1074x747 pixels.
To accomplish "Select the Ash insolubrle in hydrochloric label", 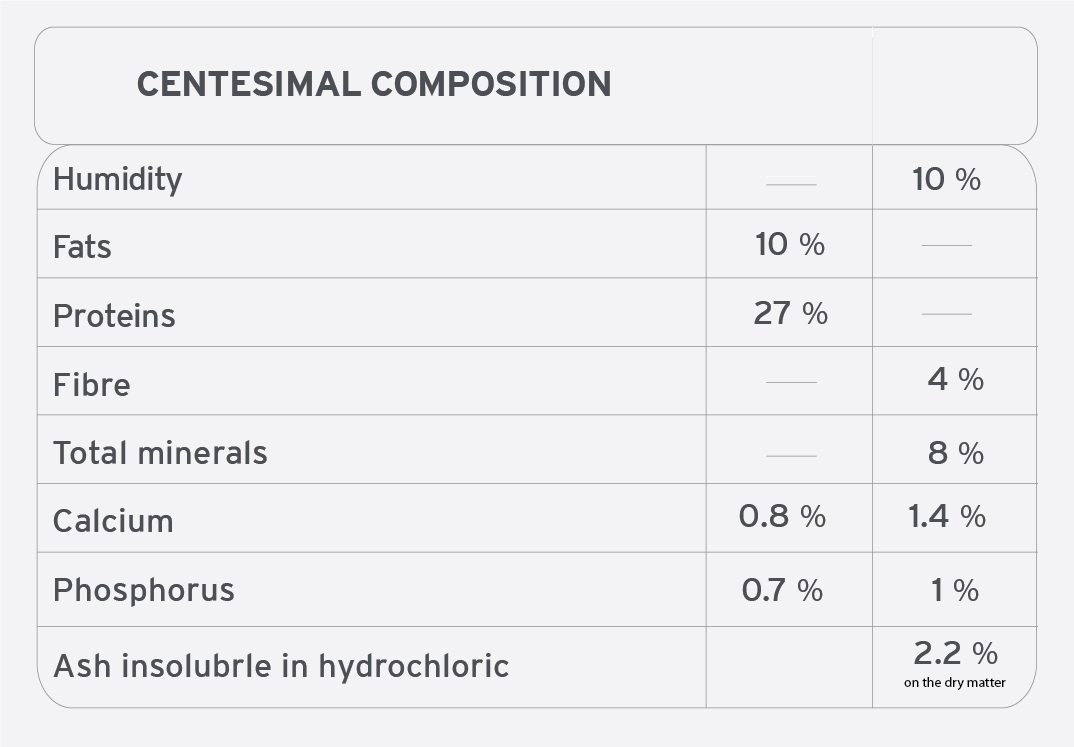I will point(281,666).
